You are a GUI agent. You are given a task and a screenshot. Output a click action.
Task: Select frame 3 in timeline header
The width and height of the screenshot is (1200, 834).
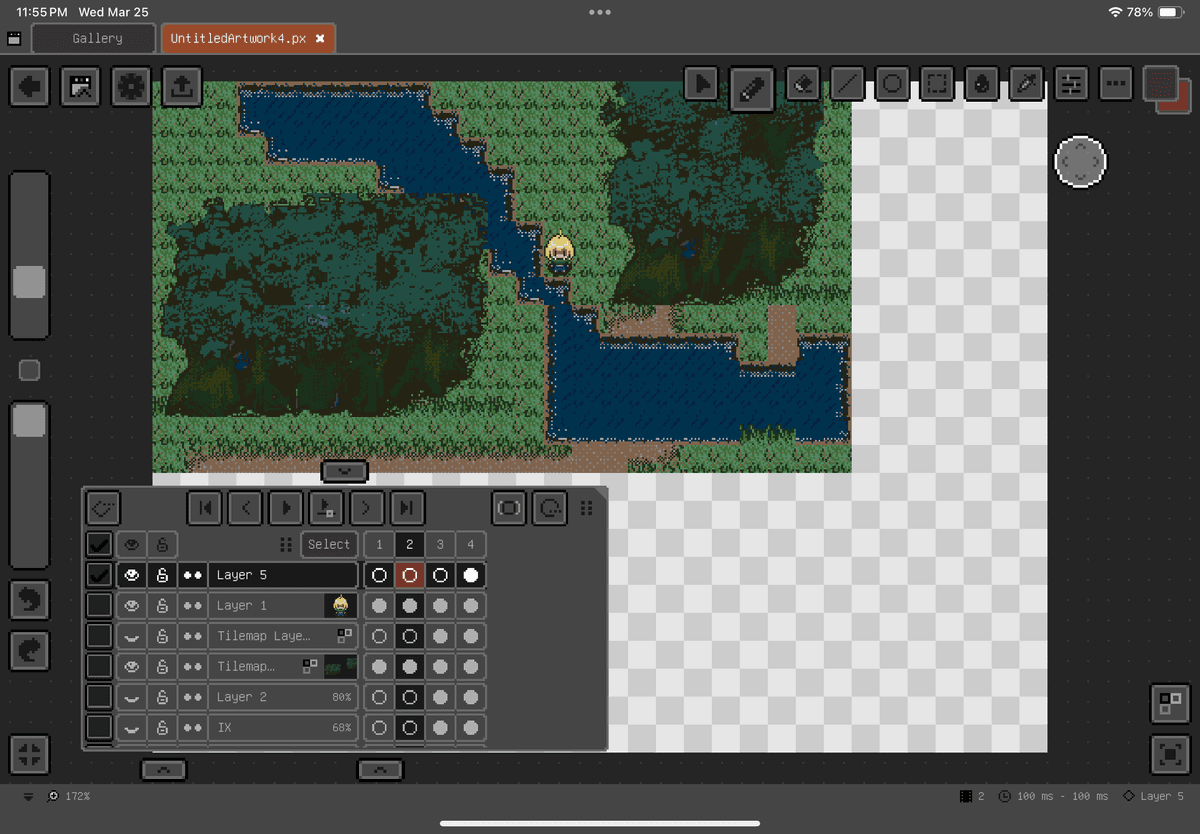click(440, 545)
